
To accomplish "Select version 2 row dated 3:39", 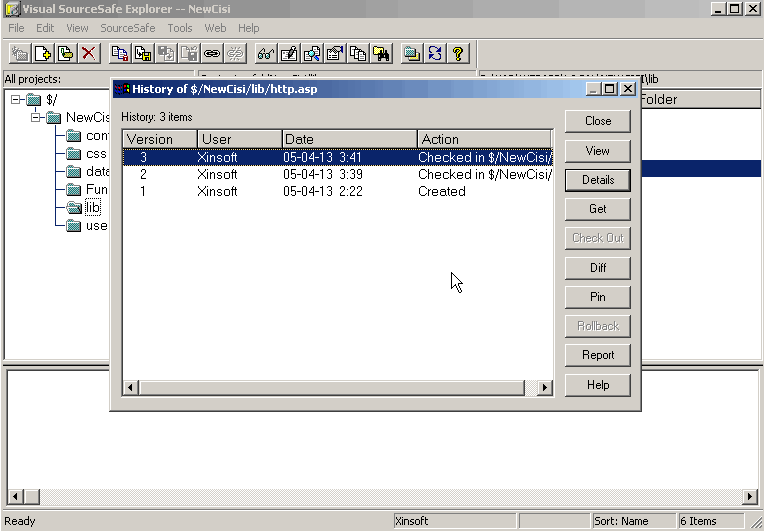I will click(338, 174).
